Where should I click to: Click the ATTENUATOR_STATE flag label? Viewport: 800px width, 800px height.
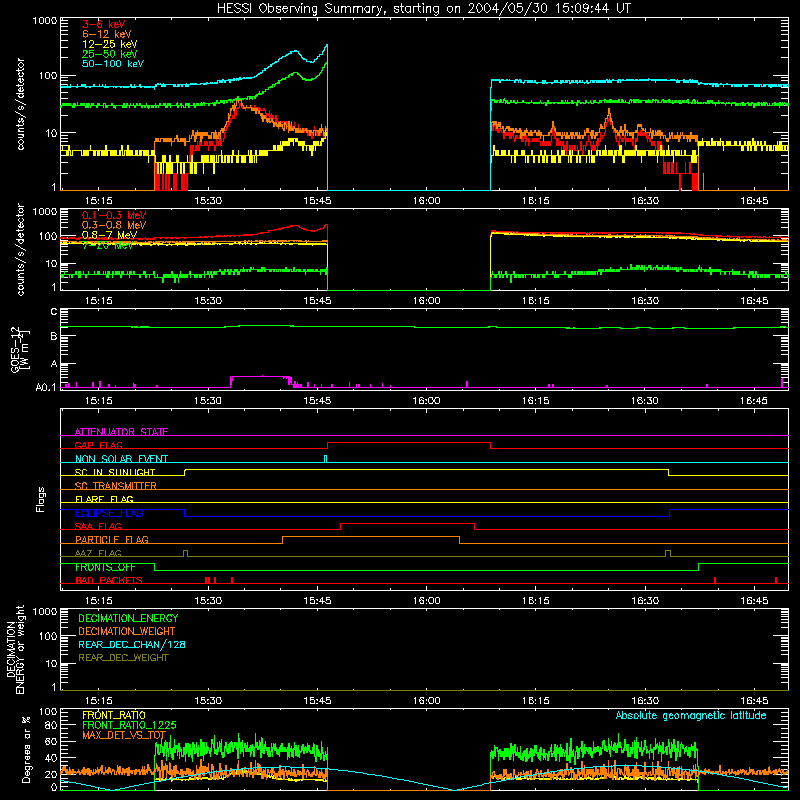click(121, 432)
